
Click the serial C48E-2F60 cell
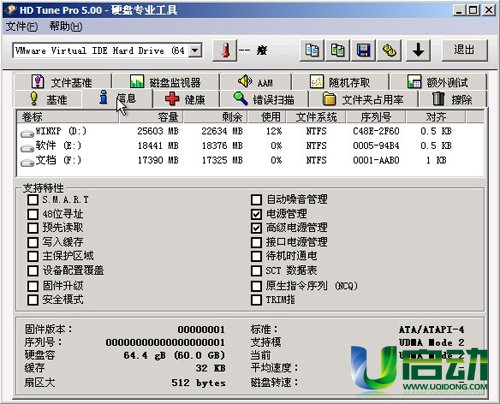pos(376,131)
